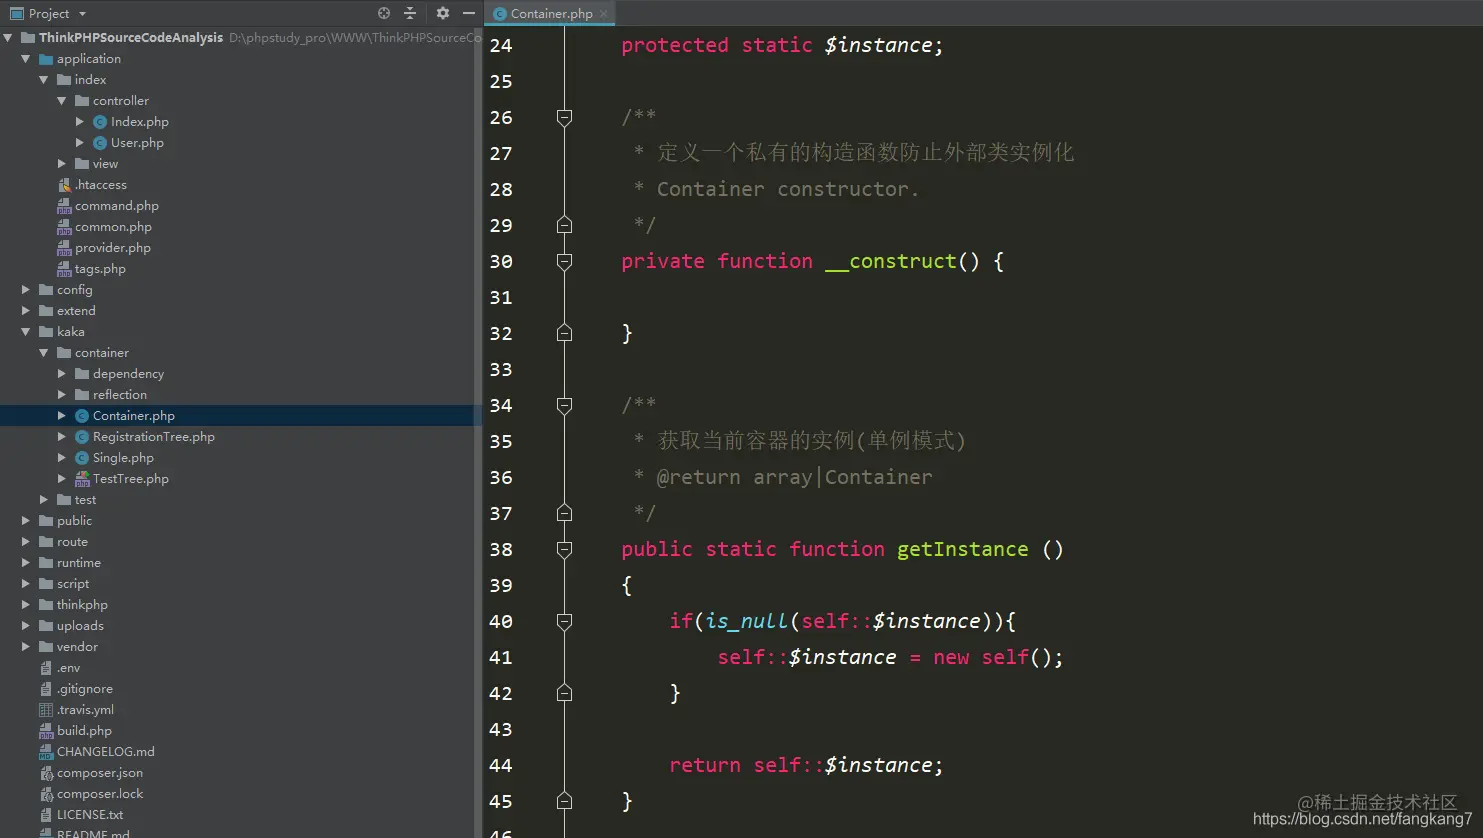Select the Container.php editor tab
Screen dimensions: 1483x838
click(x=548, y=14)
